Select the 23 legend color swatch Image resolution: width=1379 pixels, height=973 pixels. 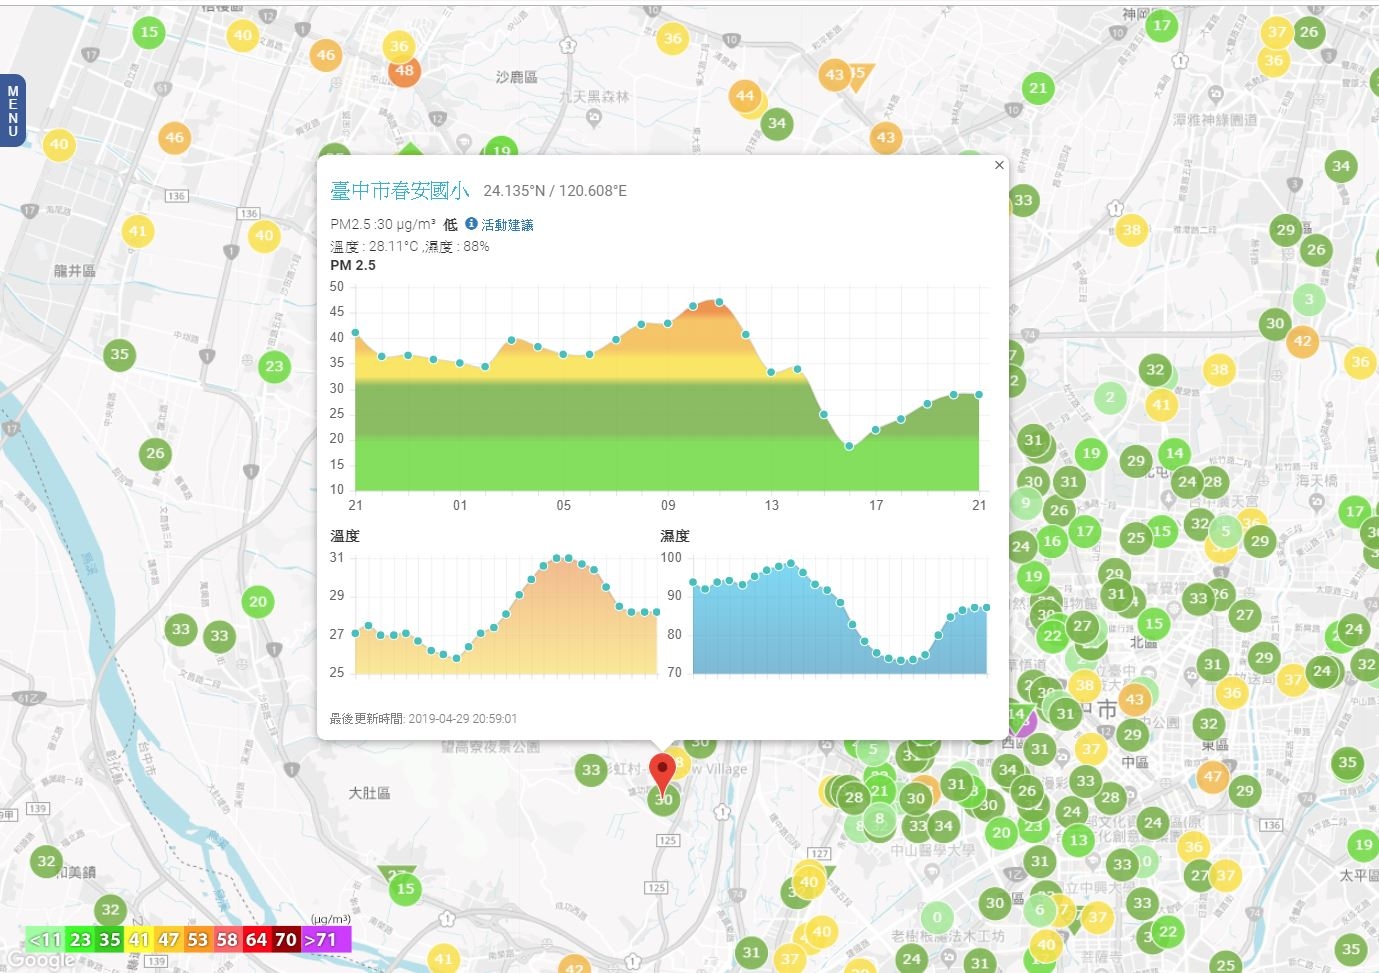click(81, 940)
